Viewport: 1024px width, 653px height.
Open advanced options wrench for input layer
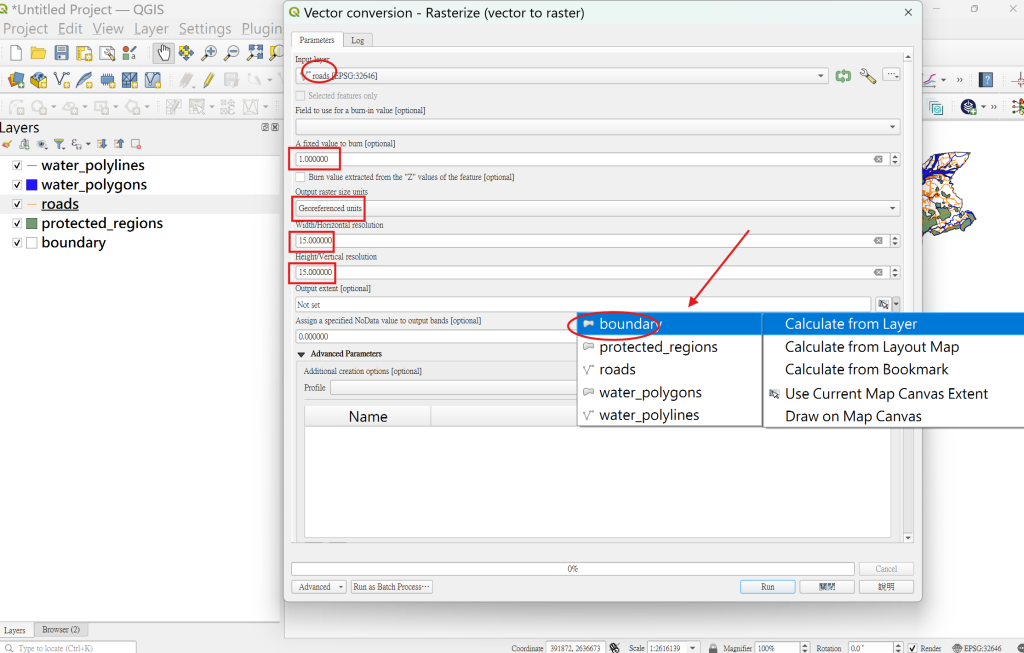point(867,76)
